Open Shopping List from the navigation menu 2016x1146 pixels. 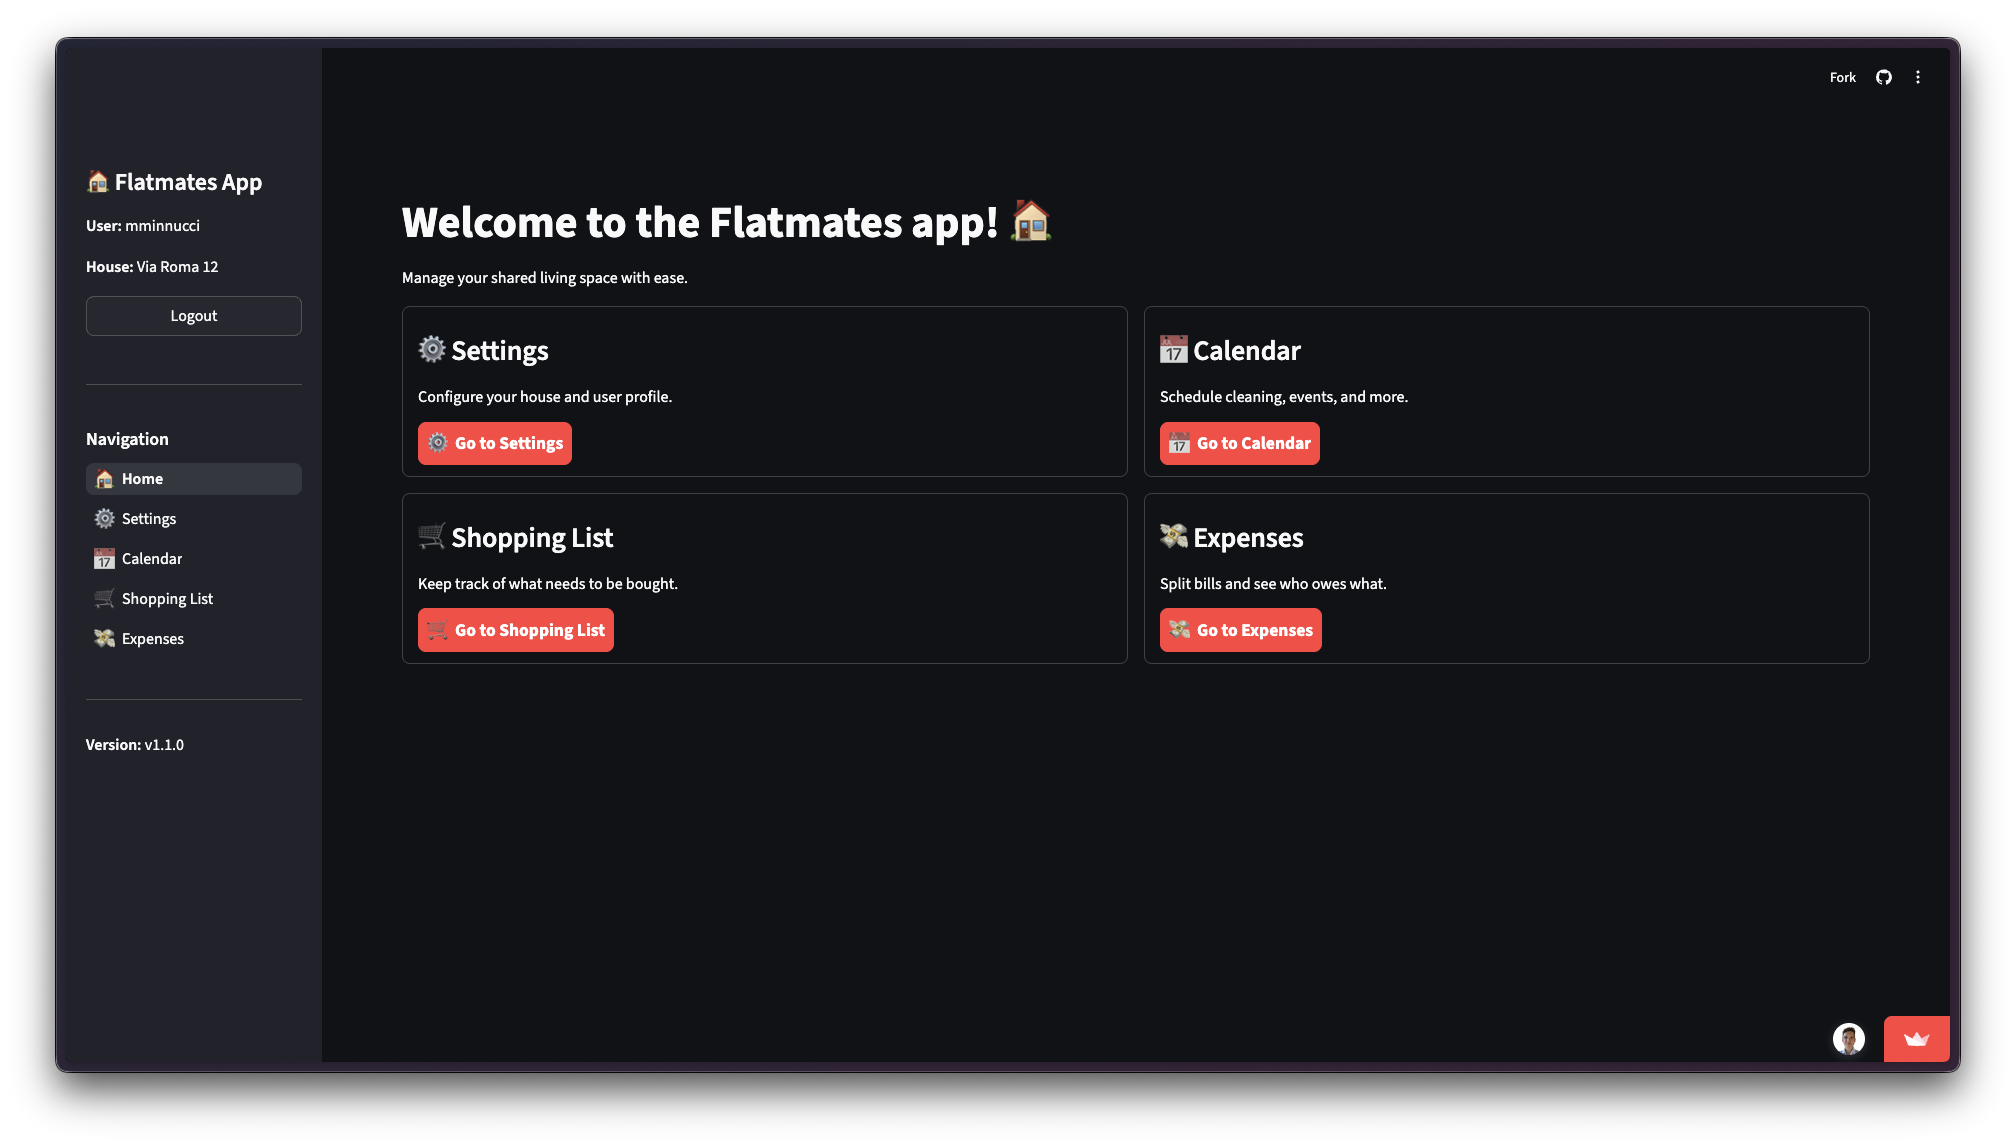pyautogui.click(x=167, y=598)
